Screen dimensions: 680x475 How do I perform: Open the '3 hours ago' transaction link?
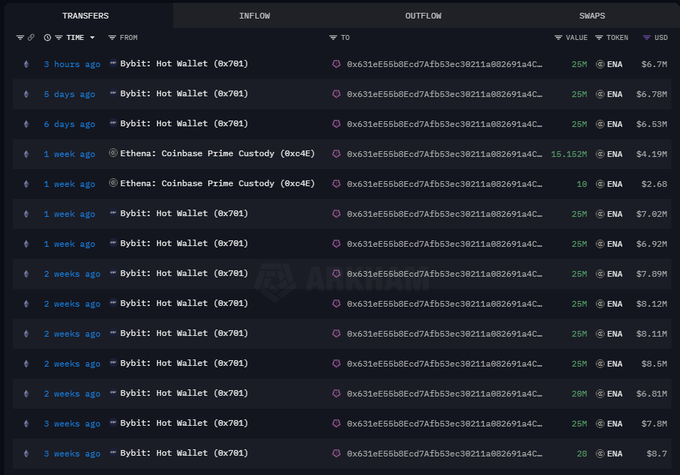pyautogui.click(x=71, y=64)
